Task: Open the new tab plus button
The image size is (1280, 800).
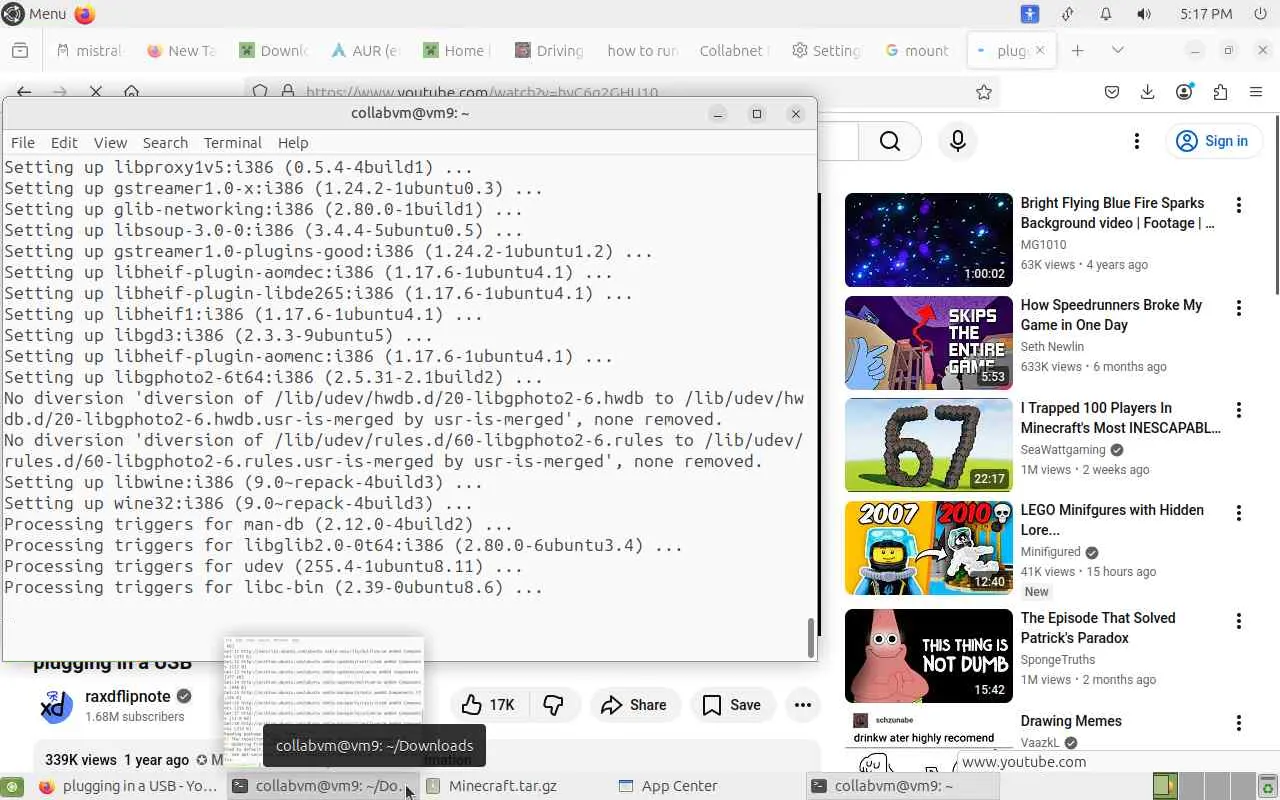Action: 1077,51
